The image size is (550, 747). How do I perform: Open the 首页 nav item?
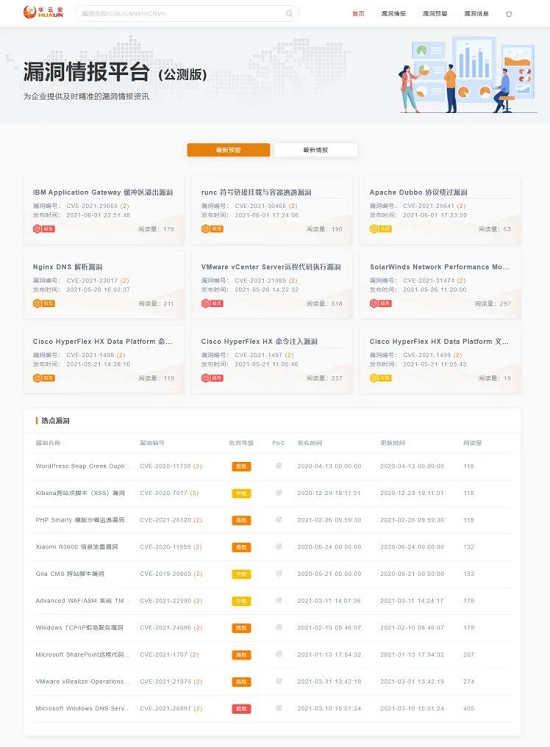click(x=358, y=14)
